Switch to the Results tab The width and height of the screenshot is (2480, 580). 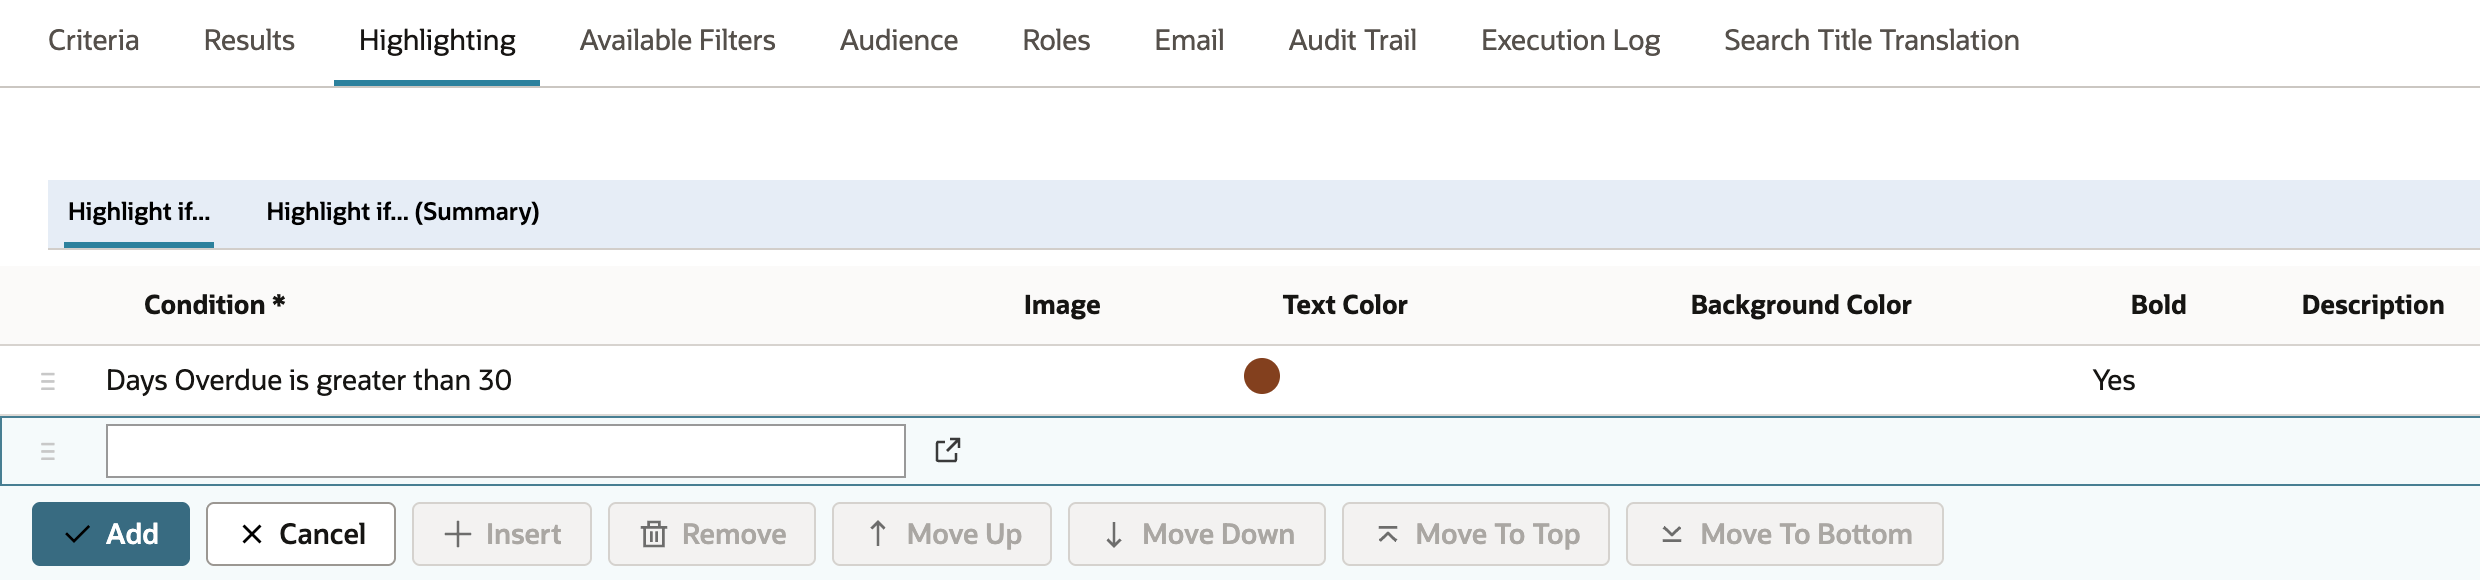(x=249, y=41)
